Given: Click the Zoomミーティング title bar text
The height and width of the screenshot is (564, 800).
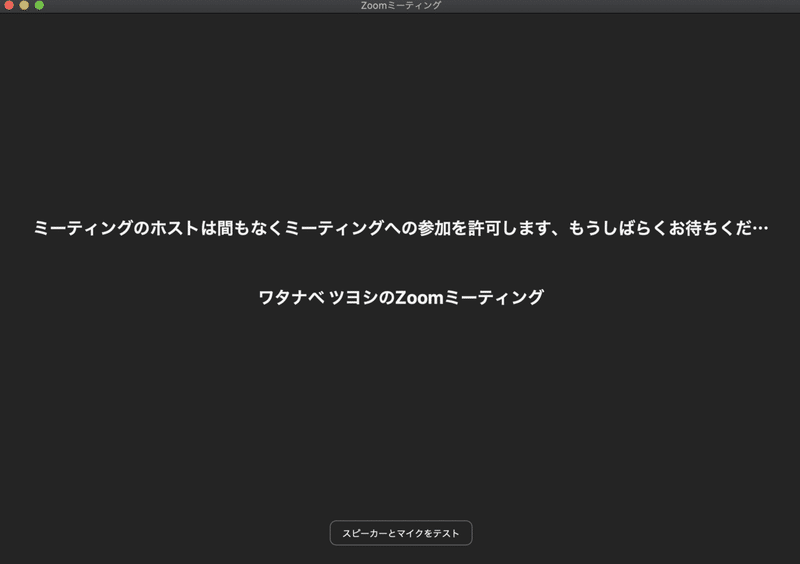Looking at the screenshot, I should pos(401,6).
